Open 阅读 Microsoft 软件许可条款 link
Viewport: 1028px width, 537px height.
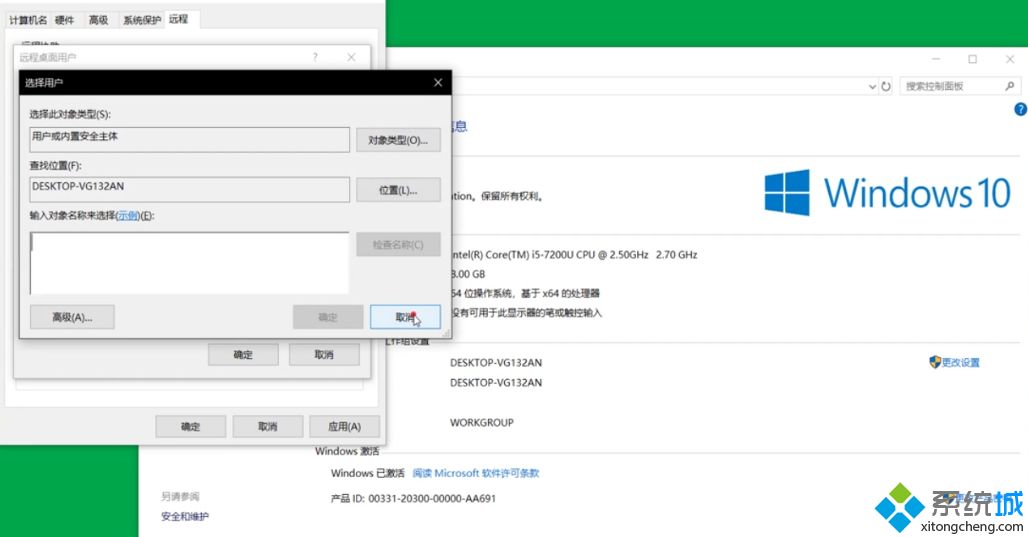coord(476,473)
